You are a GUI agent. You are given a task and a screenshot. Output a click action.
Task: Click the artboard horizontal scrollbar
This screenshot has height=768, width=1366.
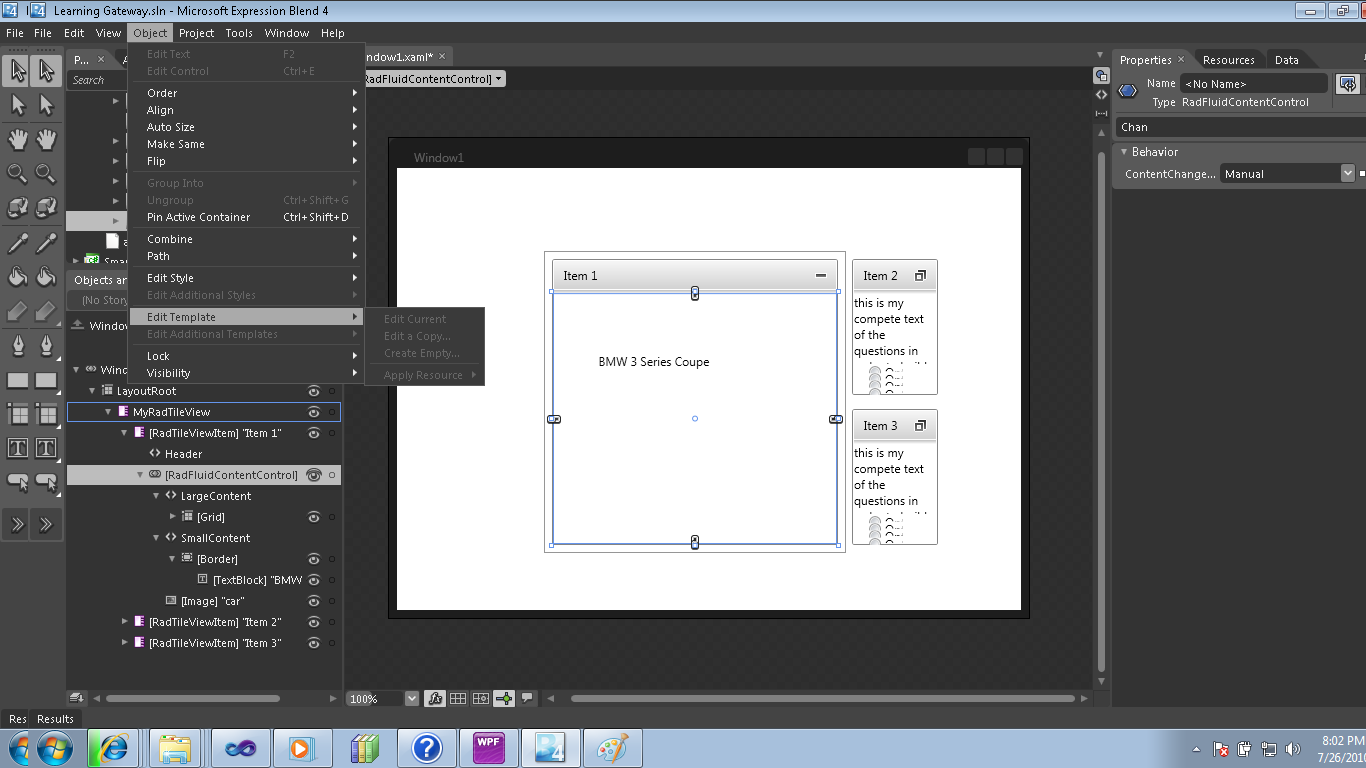[x=820, y=699]
